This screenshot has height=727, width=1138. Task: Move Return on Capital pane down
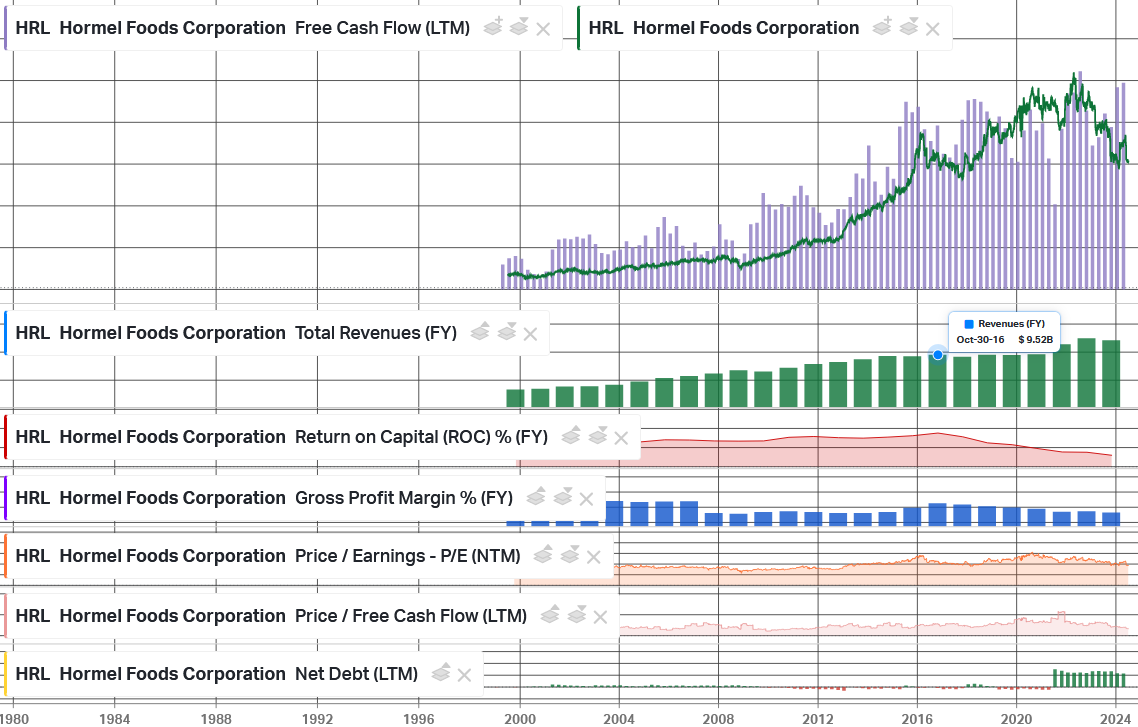(x=597, y=436)
